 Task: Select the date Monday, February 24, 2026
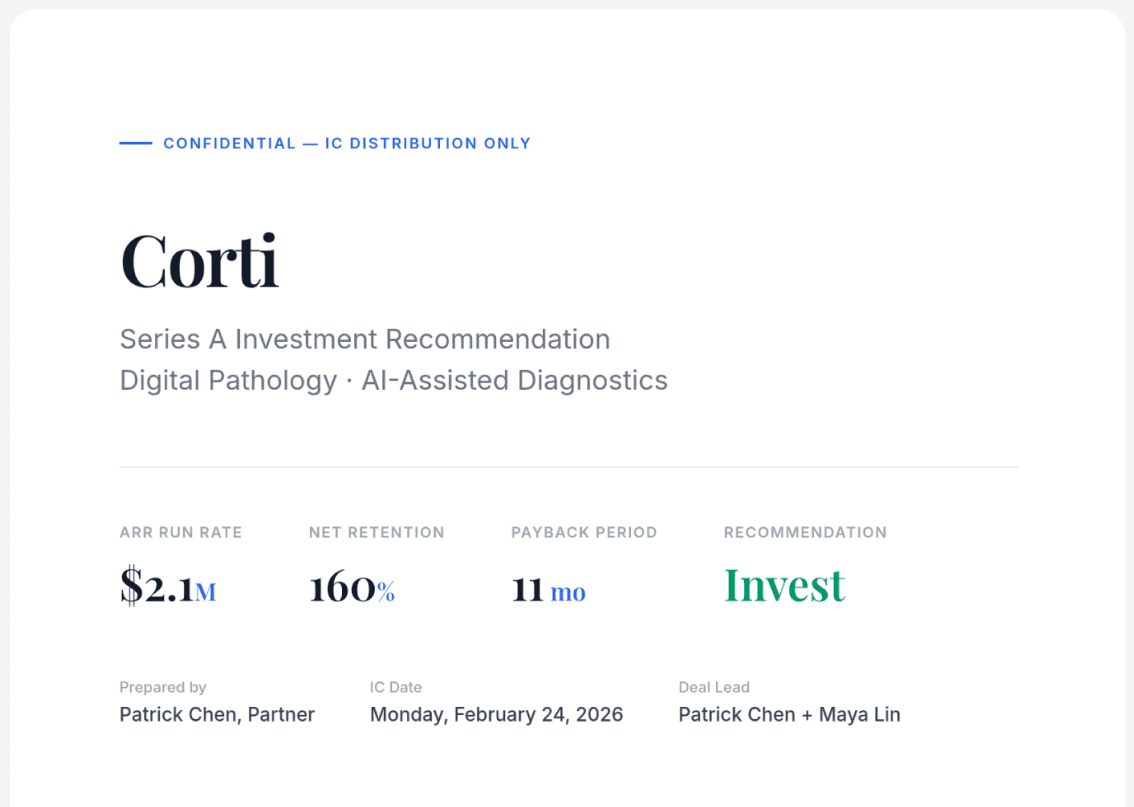[x=496, y=714]
